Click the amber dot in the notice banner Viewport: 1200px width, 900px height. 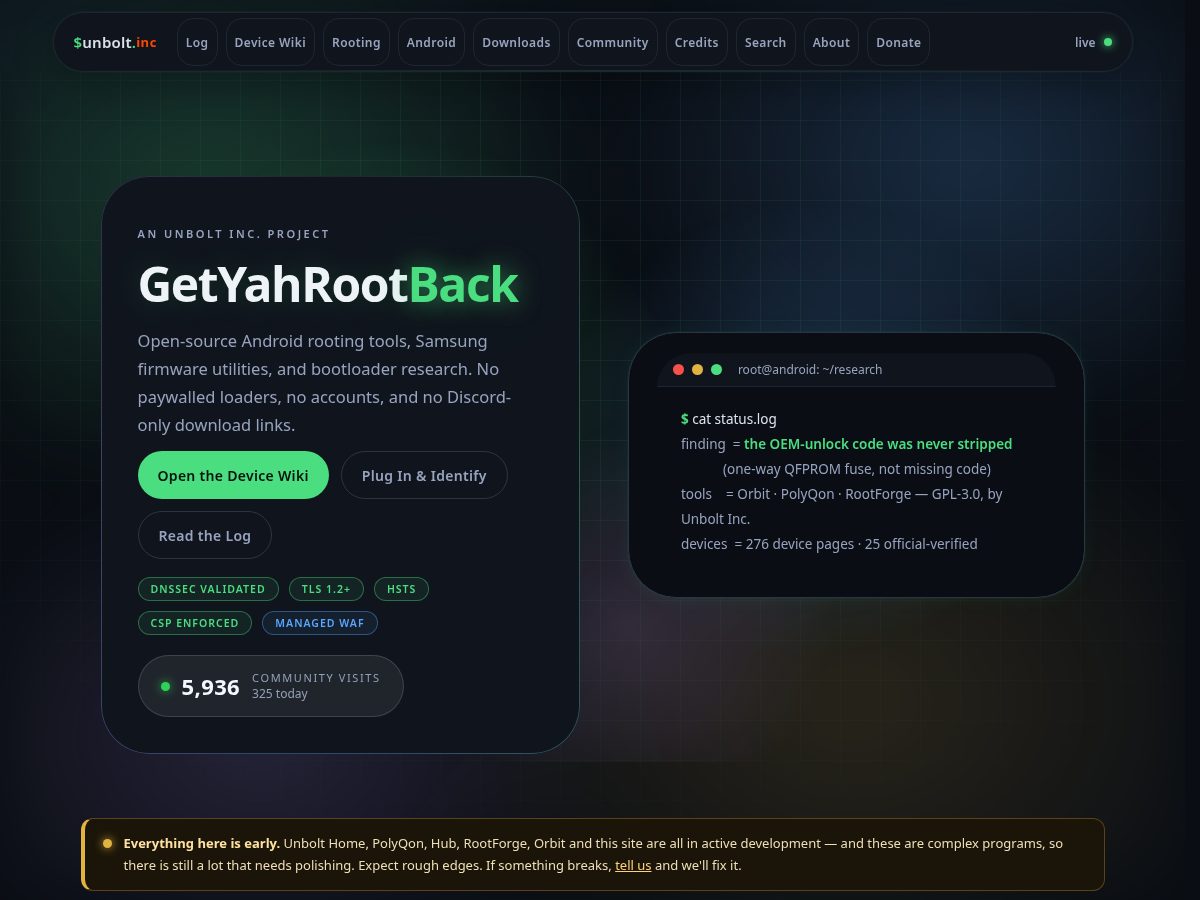[107, 843]
